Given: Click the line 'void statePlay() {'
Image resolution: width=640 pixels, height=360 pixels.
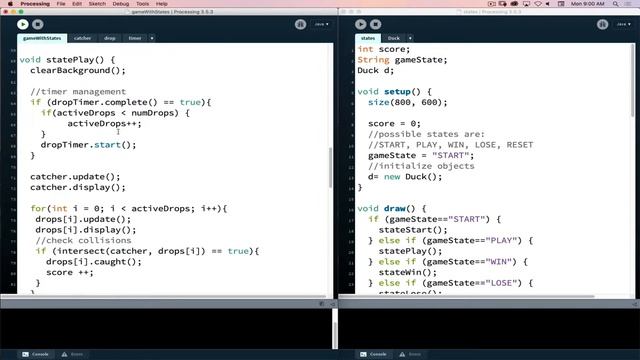Looking at the screenshot, I should click(x=67, y=60).
